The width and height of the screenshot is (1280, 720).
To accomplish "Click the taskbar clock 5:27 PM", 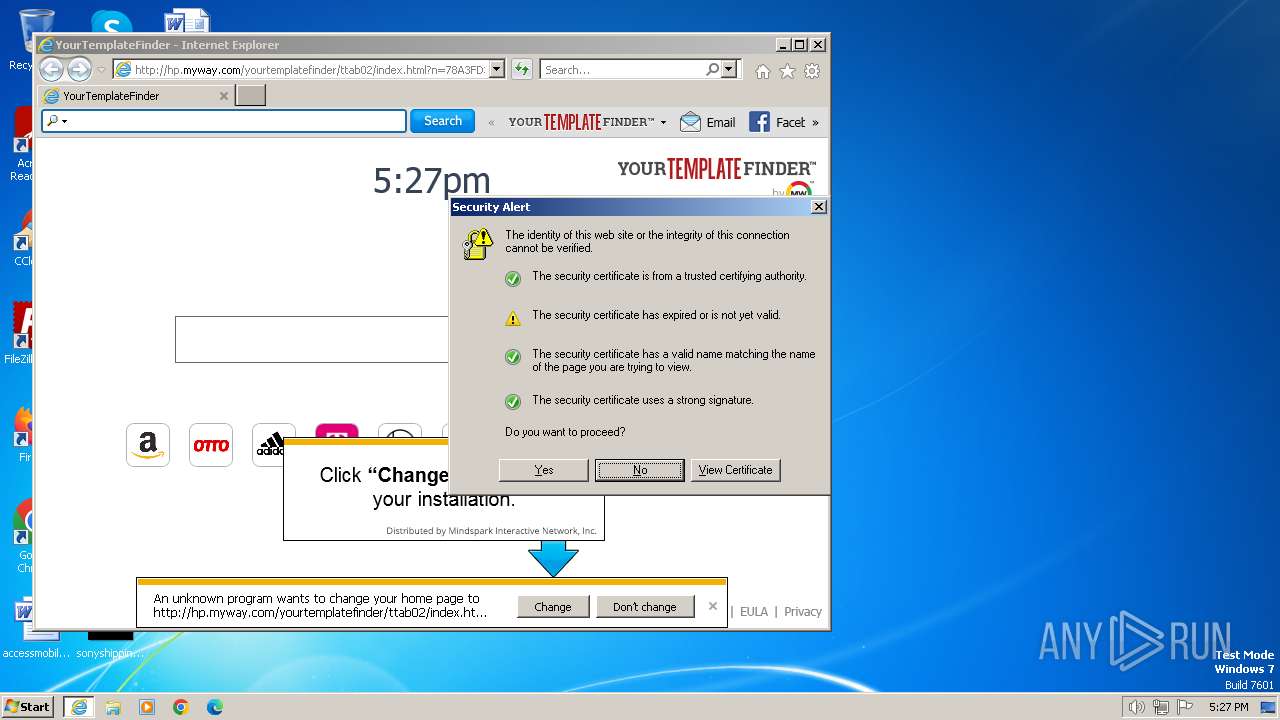I will 1229,707.
